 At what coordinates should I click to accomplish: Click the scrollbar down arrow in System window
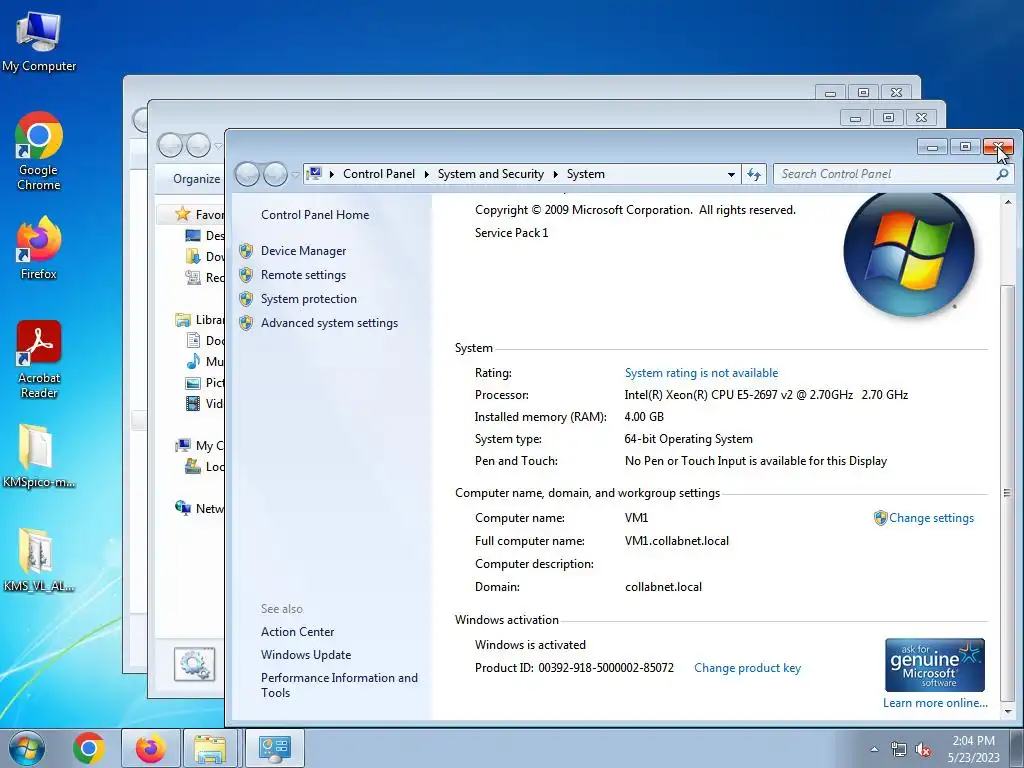click(1008, 711)
